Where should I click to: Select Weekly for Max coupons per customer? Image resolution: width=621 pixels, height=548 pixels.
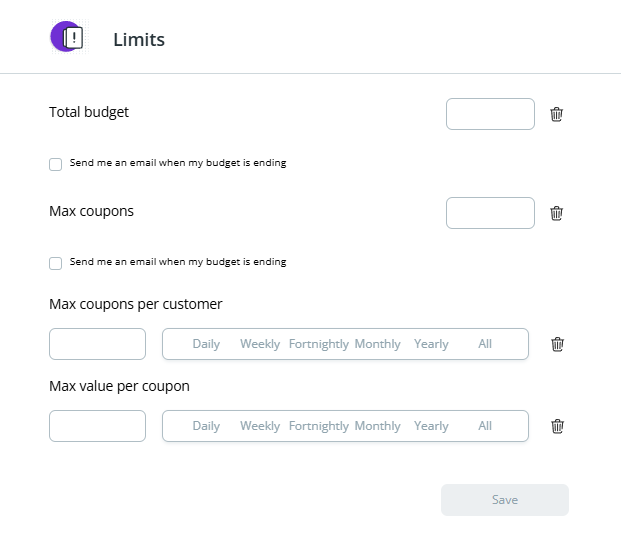click(x=260, y=344)
